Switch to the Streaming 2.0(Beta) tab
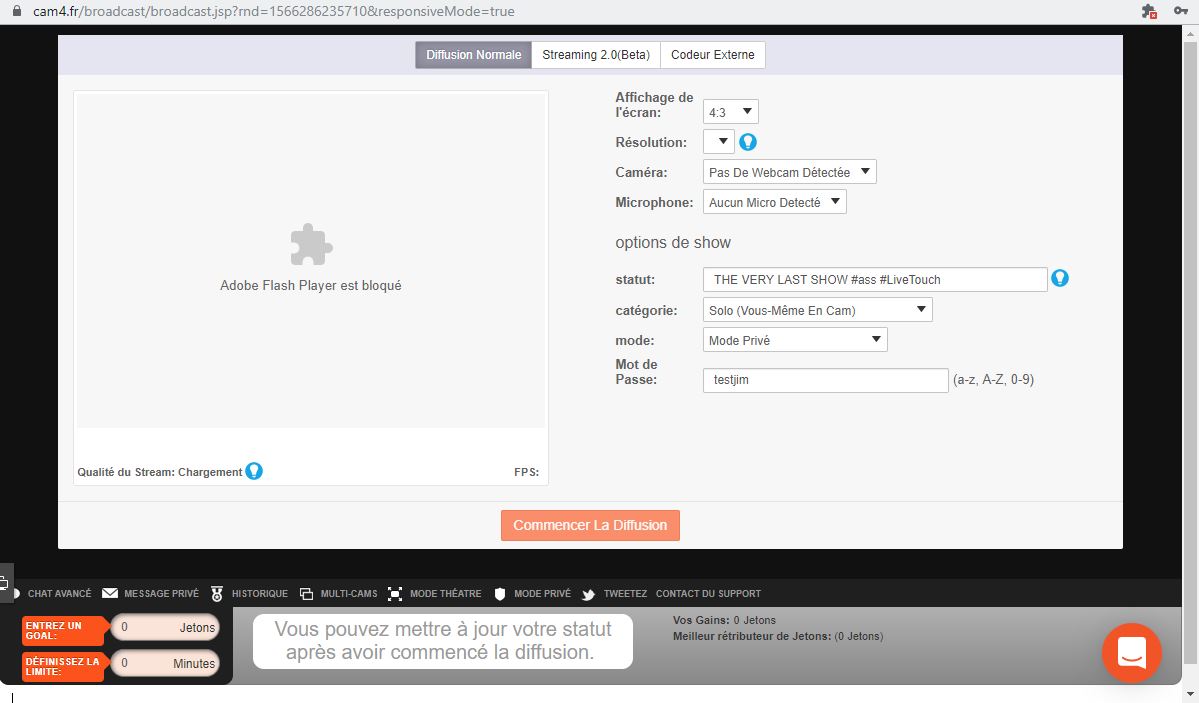This screenshot has width=1199, height=703. pos(596,55)
